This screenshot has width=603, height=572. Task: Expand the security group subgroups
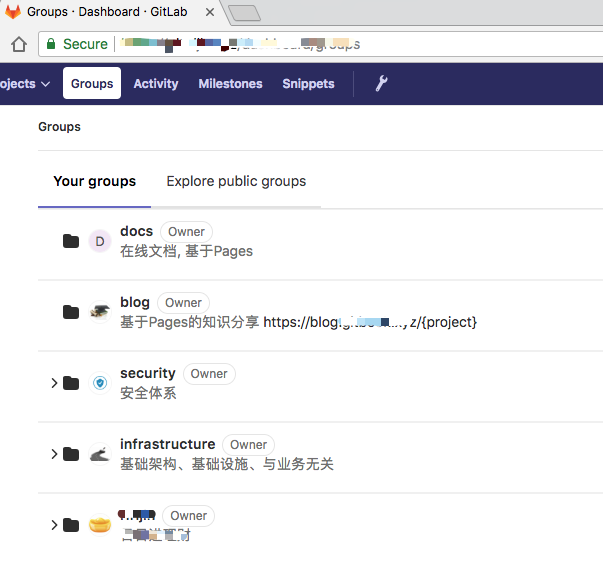click(x=54, y=383)
